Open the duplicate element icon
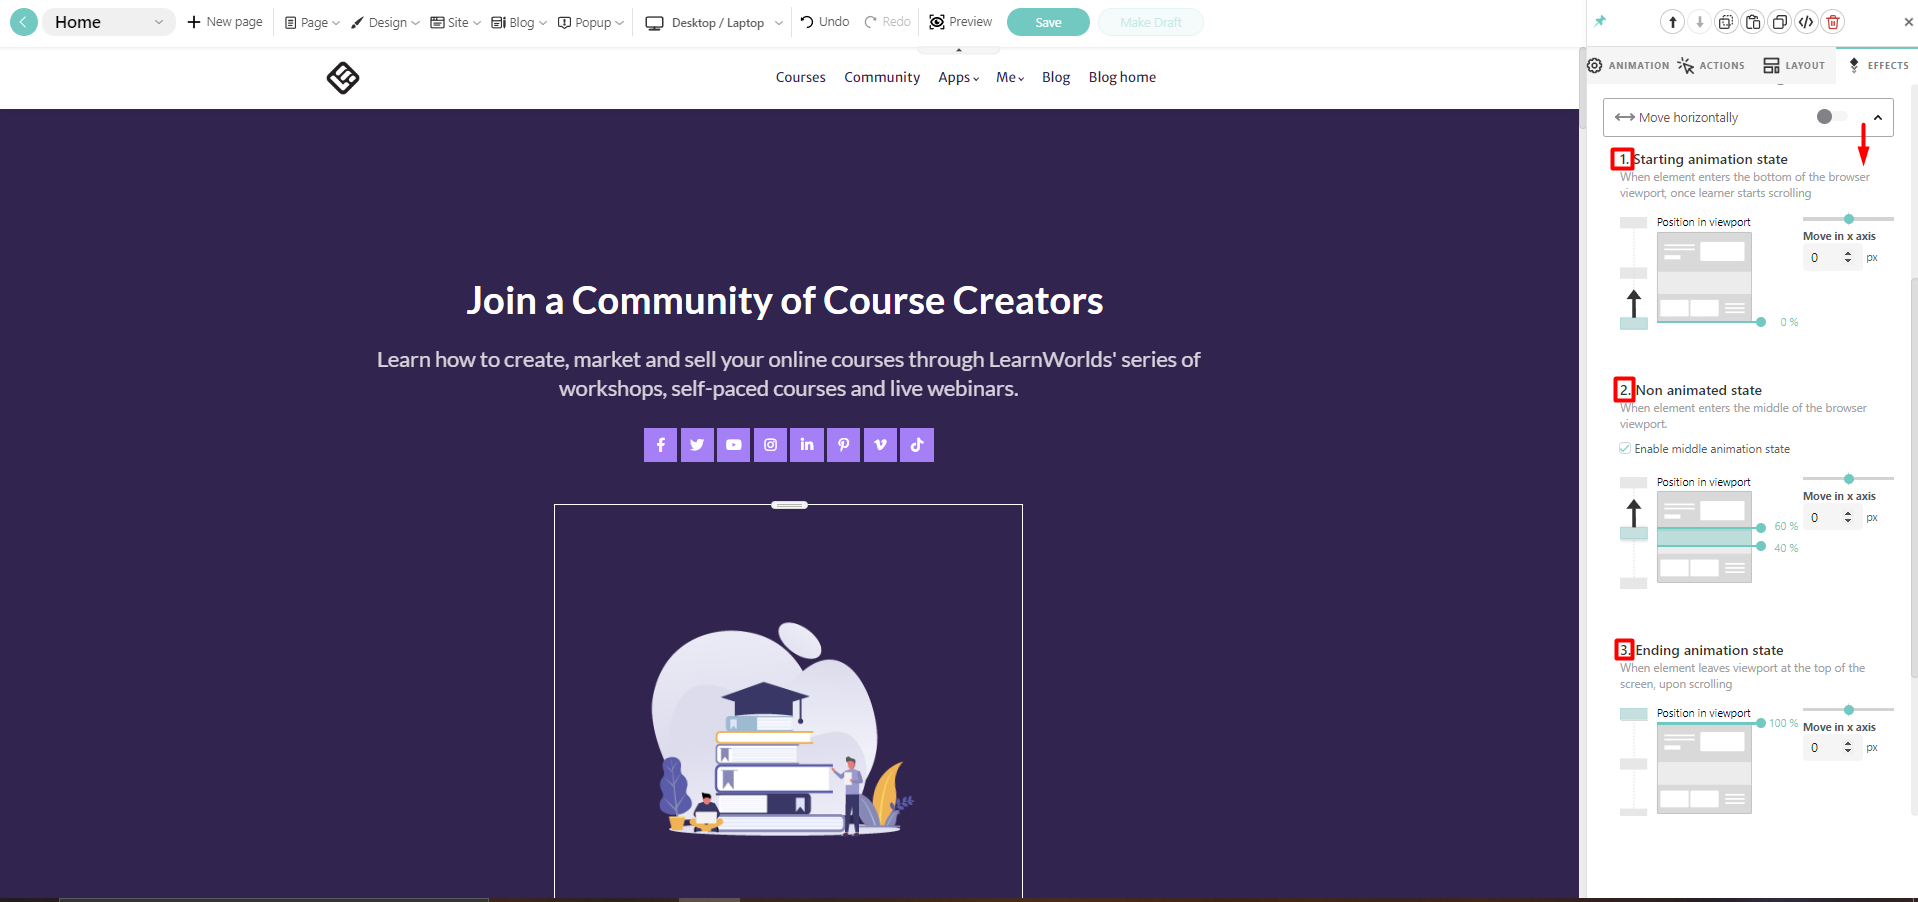The height and width of the screenshot is (902, 1918). (x=1779, y=21)
